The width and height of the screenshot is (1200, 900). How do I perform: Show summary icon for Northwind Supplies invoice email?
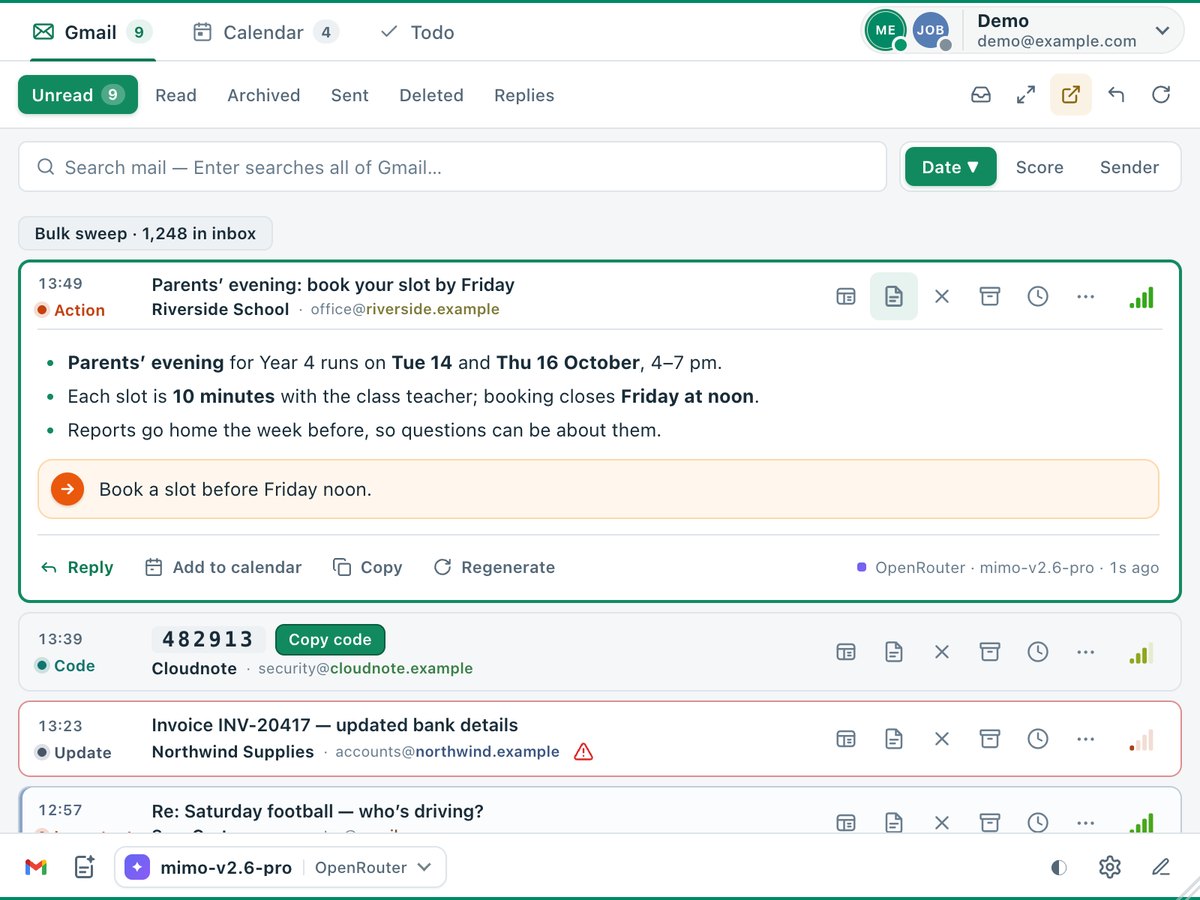coord(894,739)
